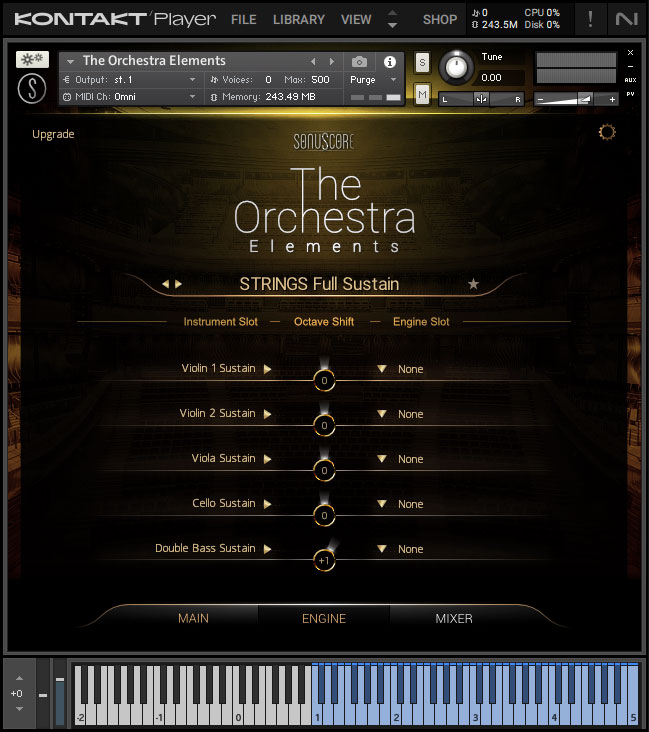Expand the instrument name menu arrow

click(70, 61)
